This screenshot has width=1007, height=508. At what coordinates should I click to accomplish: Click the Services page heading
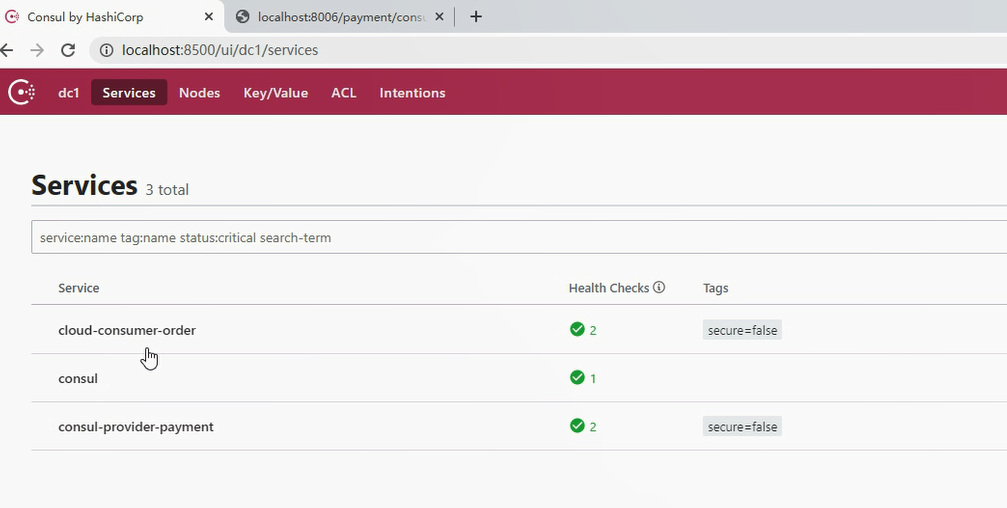point(84,185)
